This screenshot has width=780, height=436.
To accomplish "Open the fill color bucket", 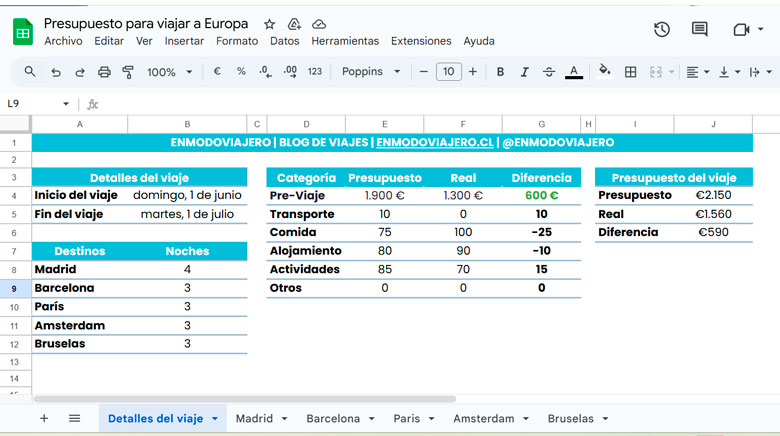I will tap(604, 71).
